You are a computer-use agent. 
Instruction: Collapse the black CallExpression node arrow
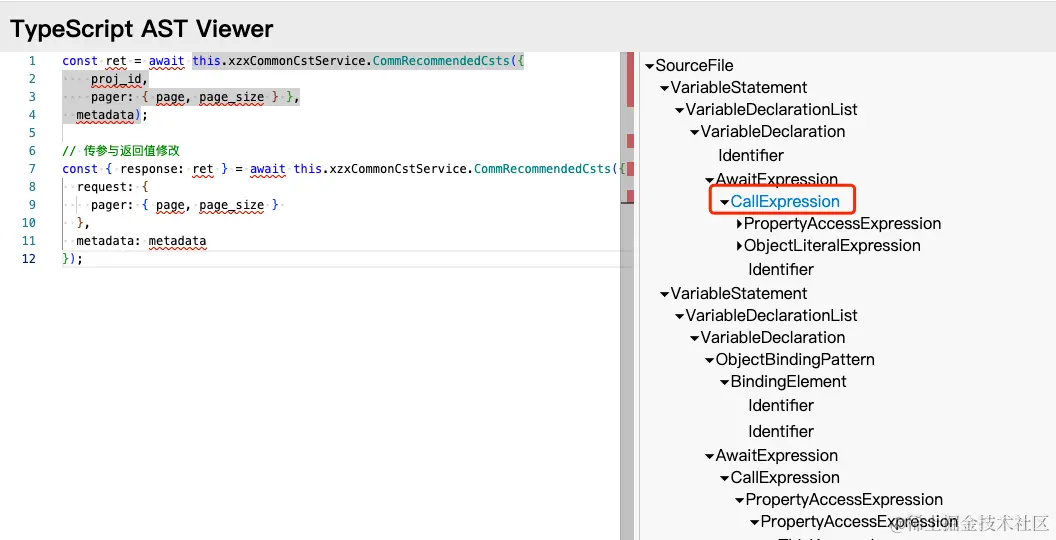(725, 479)
